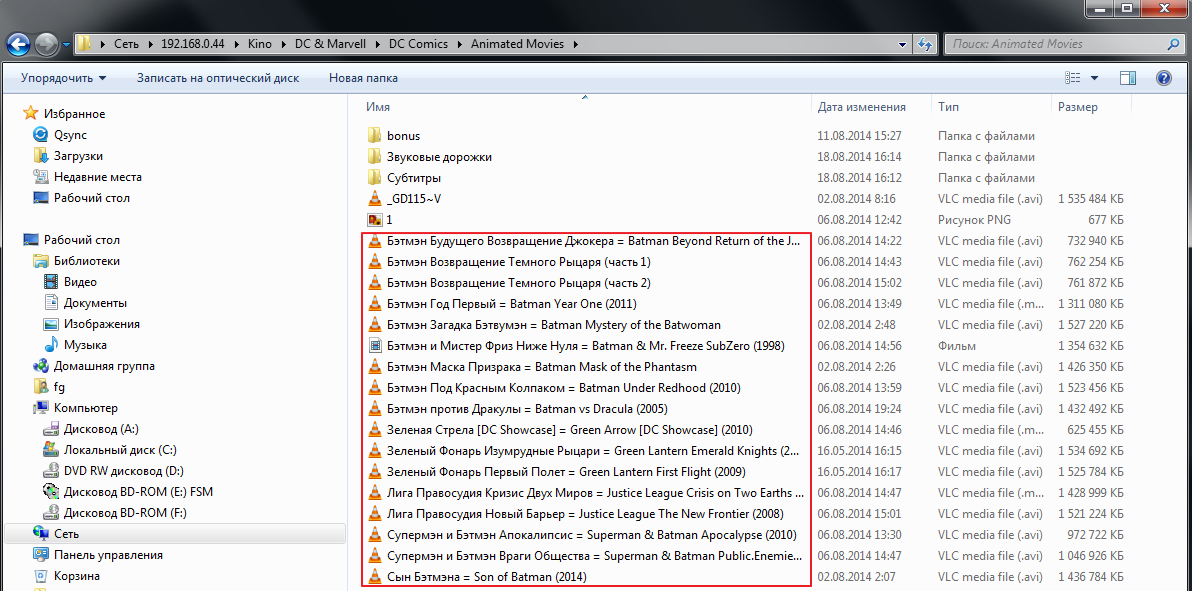The width and height of the screenshot is (1192, 591).
Task: Select file Green Lantern First Flight (2009)
Action: (566, 472)
